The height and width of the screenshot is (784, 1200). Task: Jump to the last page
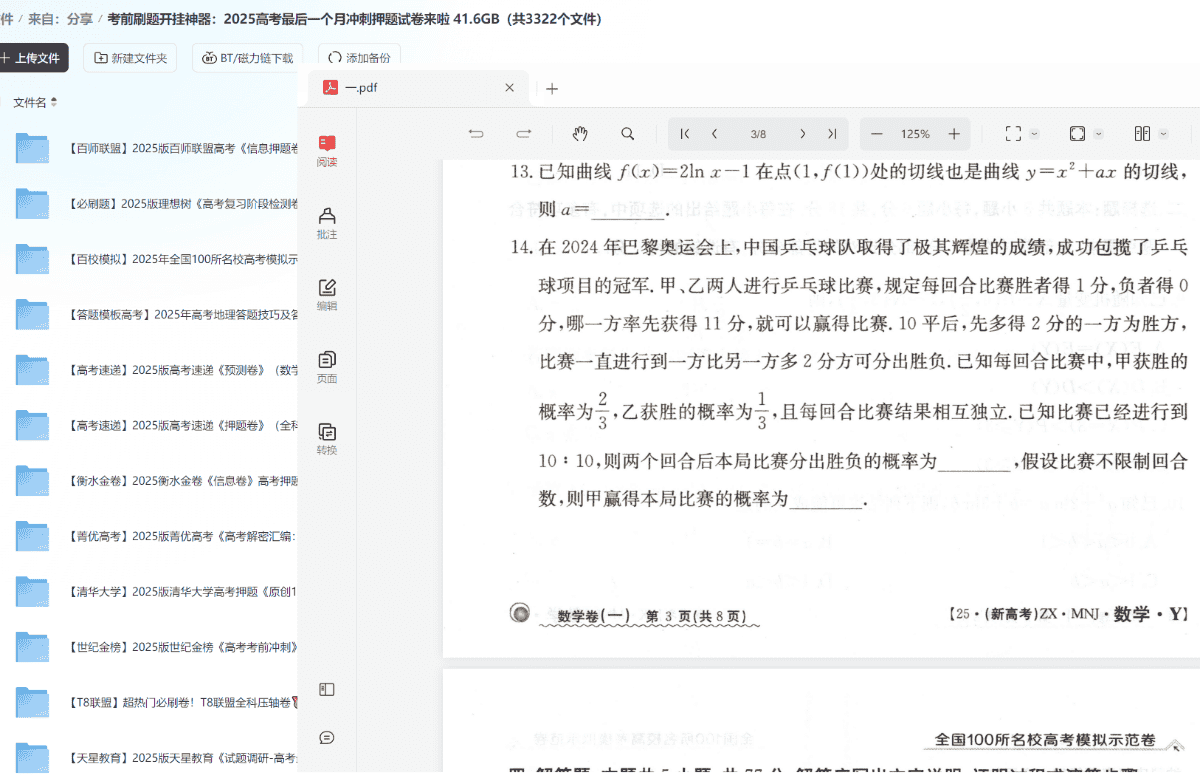click(831, 134)
